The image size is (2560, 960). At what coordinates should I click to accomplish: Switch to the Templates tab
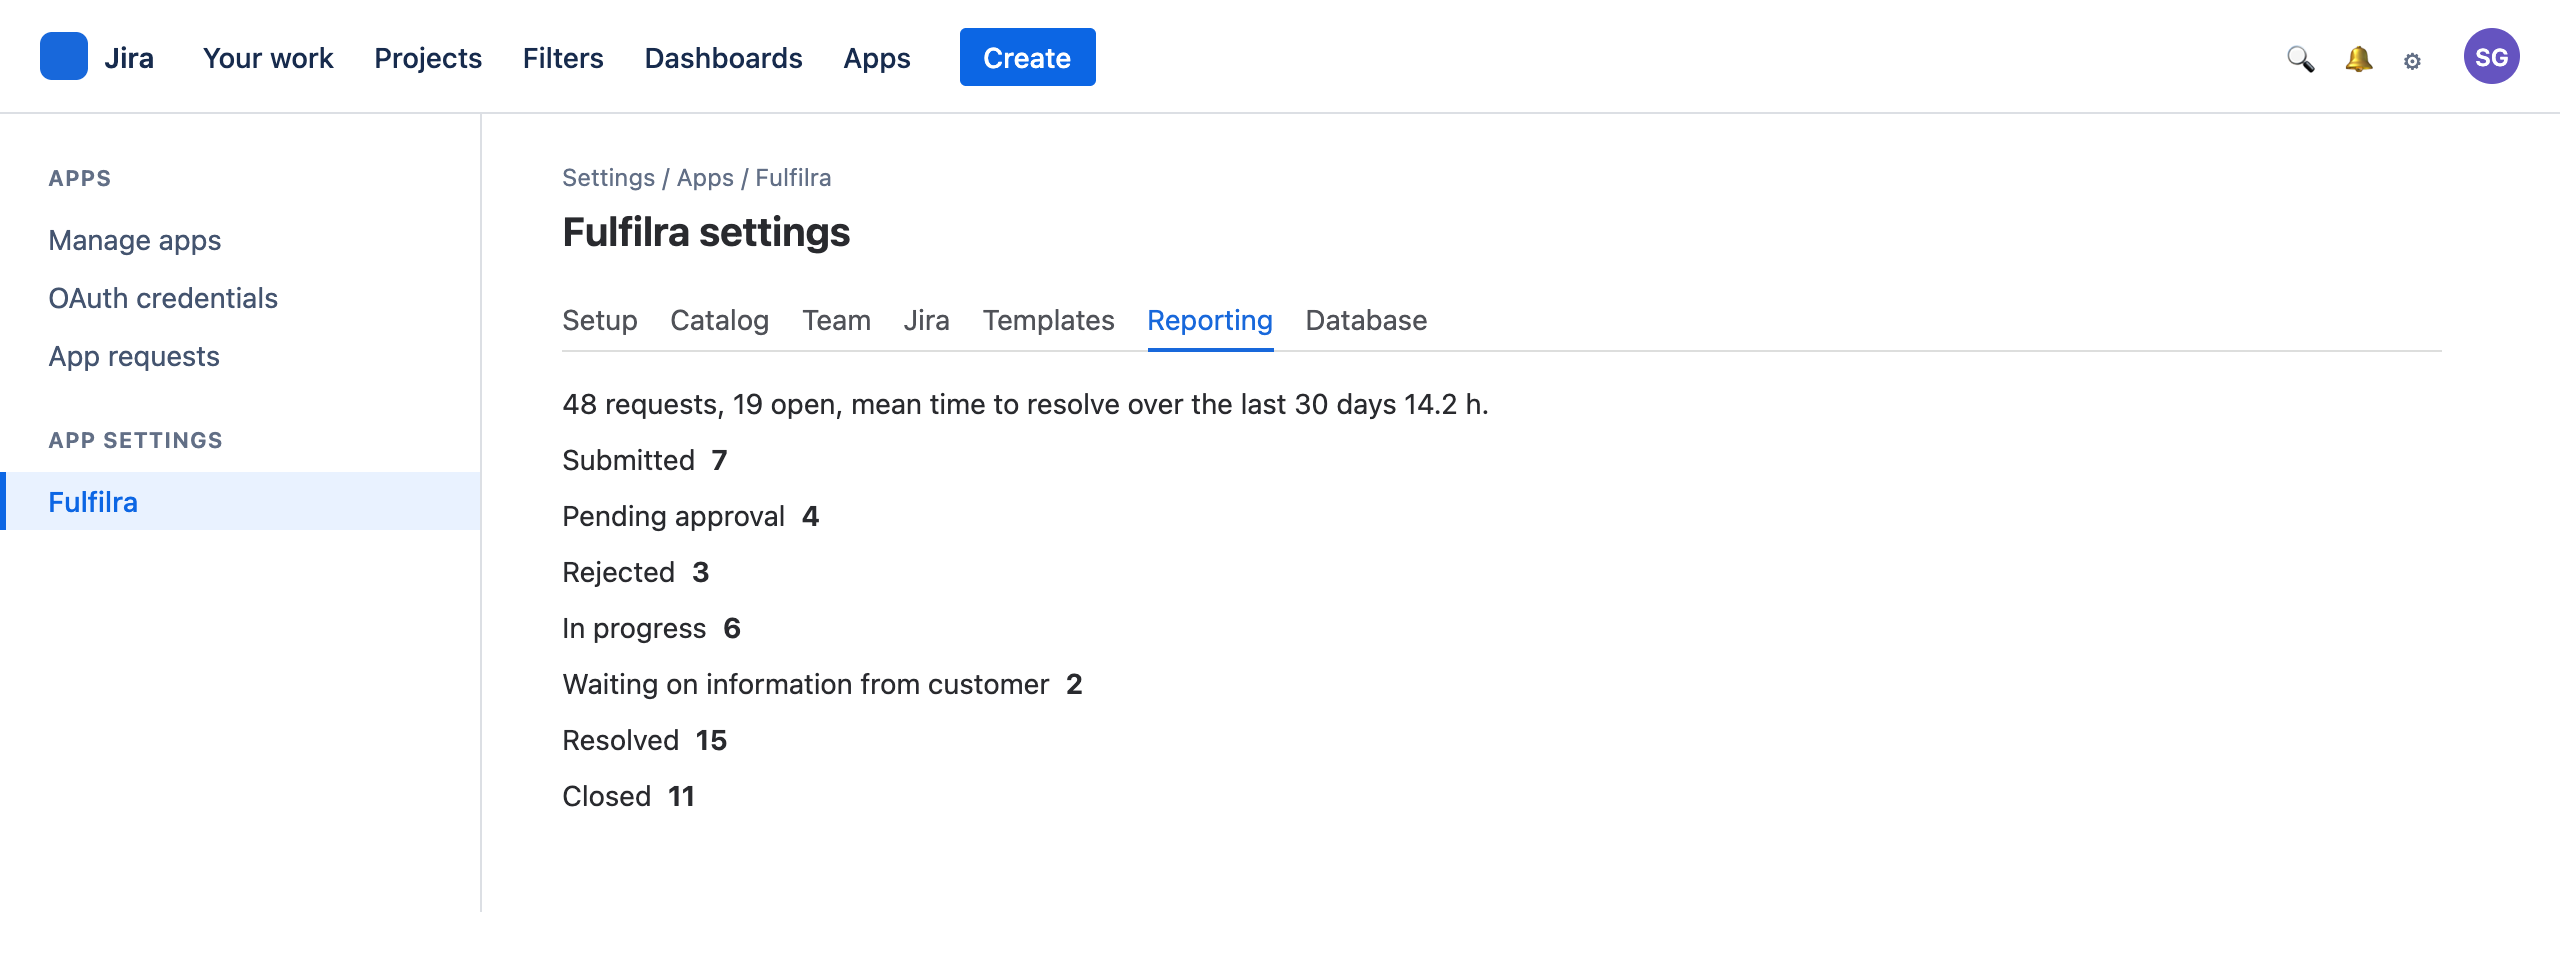point(1048,320)
